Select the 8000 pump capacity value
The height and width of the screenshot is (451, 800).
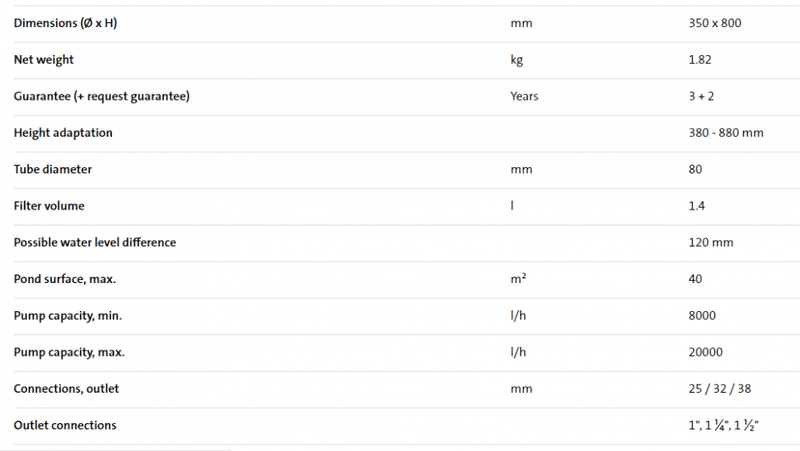702,316
